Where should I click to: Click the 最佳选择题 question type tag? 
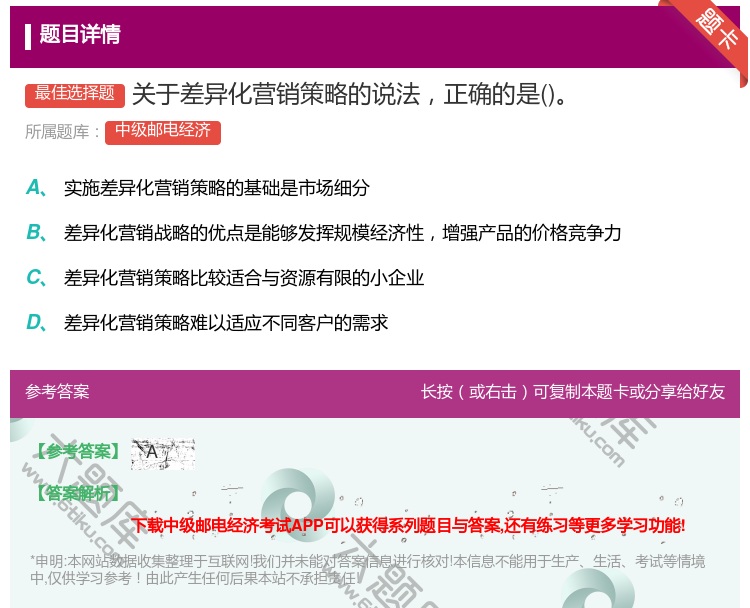pos(75,94)
